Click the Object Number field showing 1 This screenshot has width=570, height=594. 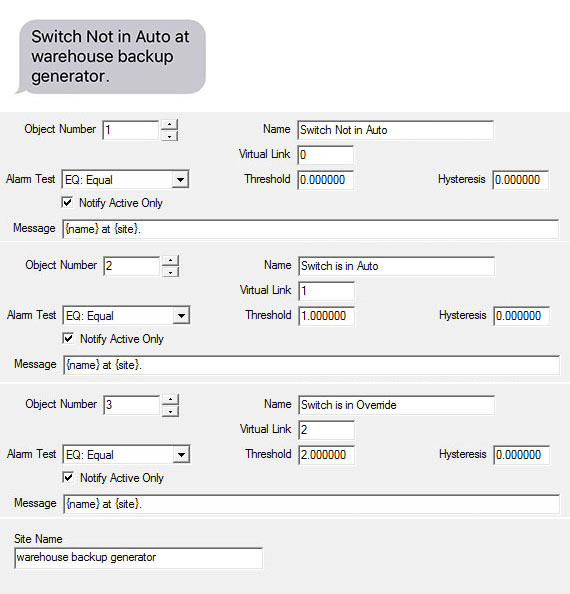tap(131, 130)
